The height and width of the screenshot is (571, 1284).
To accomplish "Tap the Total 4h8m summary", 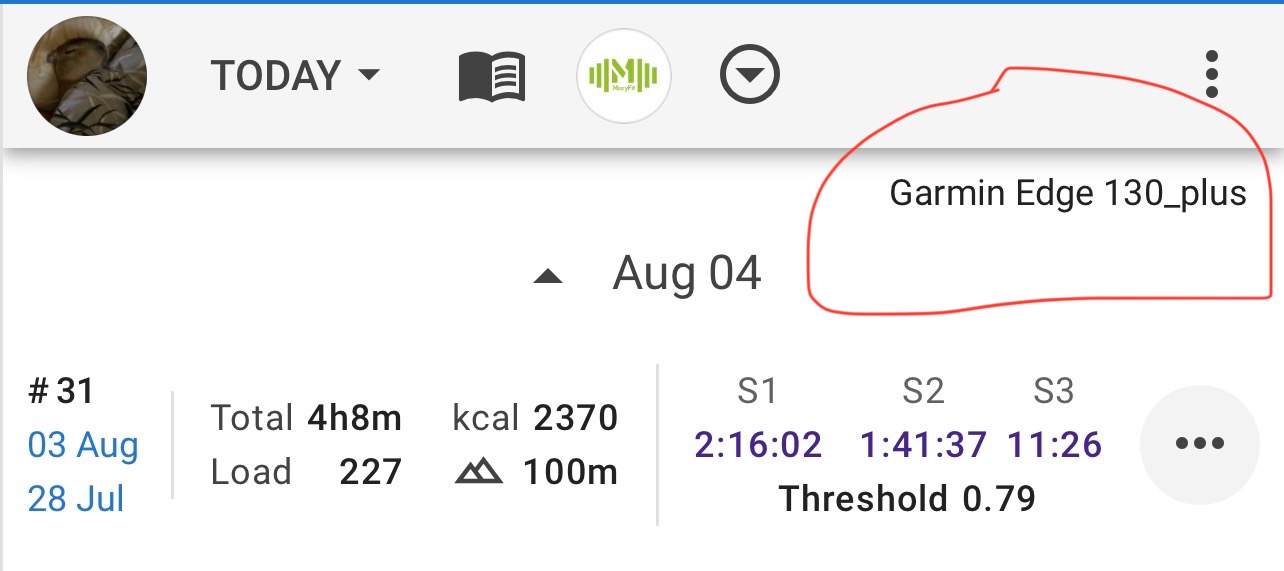I will click(306, 418).
